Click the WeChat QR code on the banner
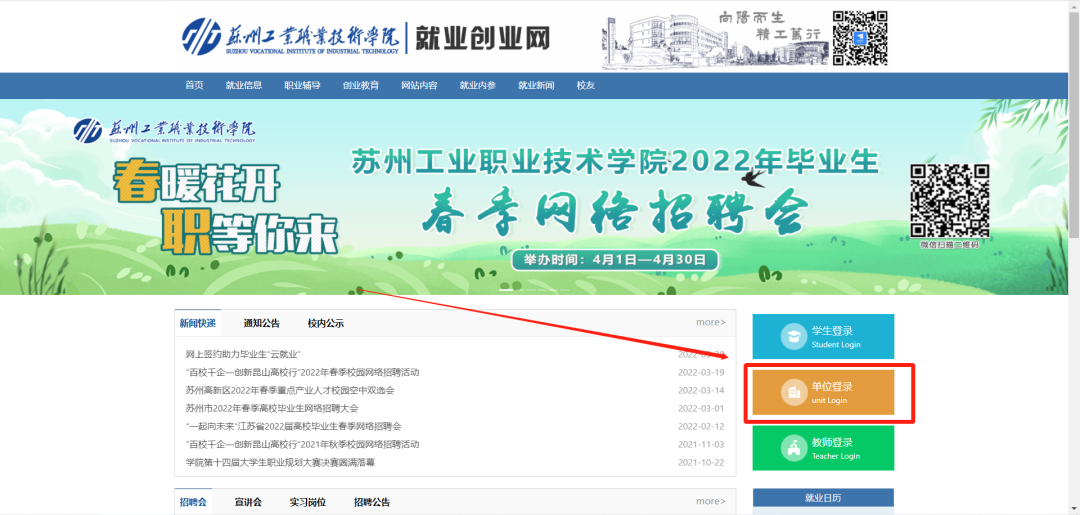The height and width of the screenshot is (515, 1080). click(949, 201)
